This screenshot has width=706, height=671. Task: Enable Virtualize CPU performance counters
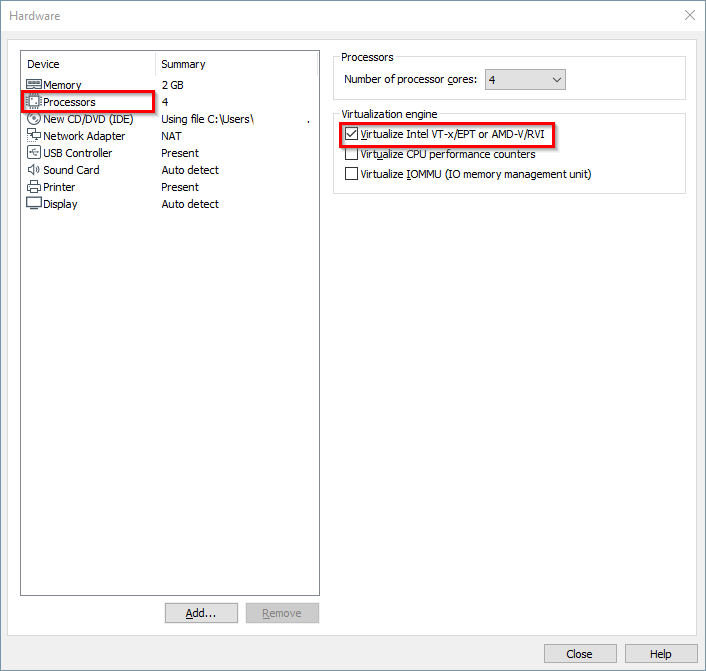coord(351,154)
